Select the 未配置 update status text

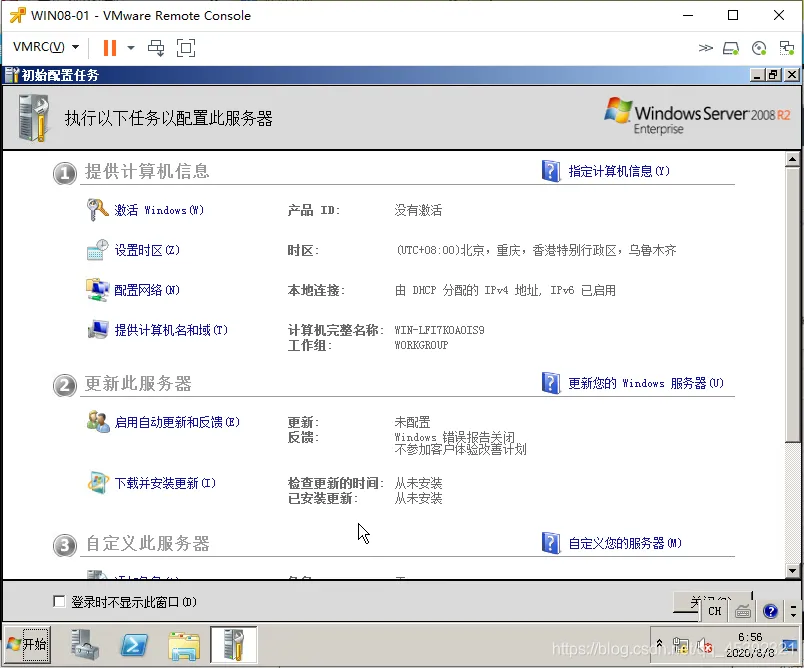(x=412, y=422)
